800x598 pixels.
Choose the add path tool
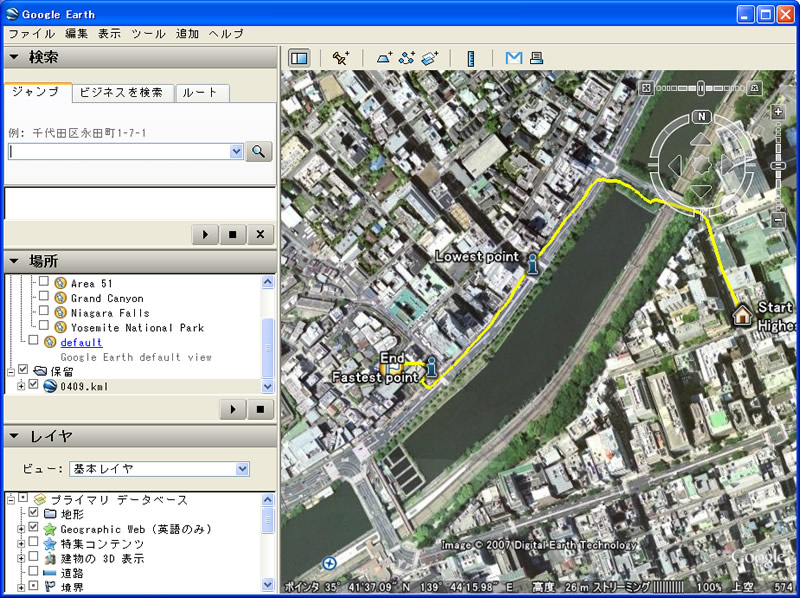point(407,58)
